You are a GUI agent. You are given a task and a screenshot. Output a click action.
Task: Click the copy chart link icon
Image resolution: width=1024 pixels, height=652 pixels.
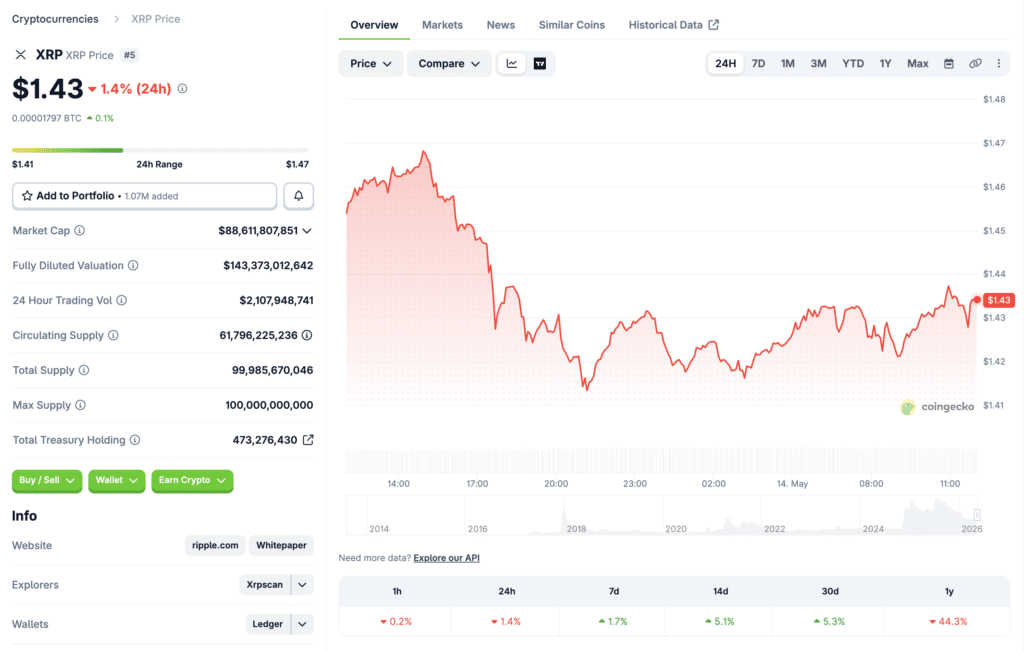click(975, 63)
